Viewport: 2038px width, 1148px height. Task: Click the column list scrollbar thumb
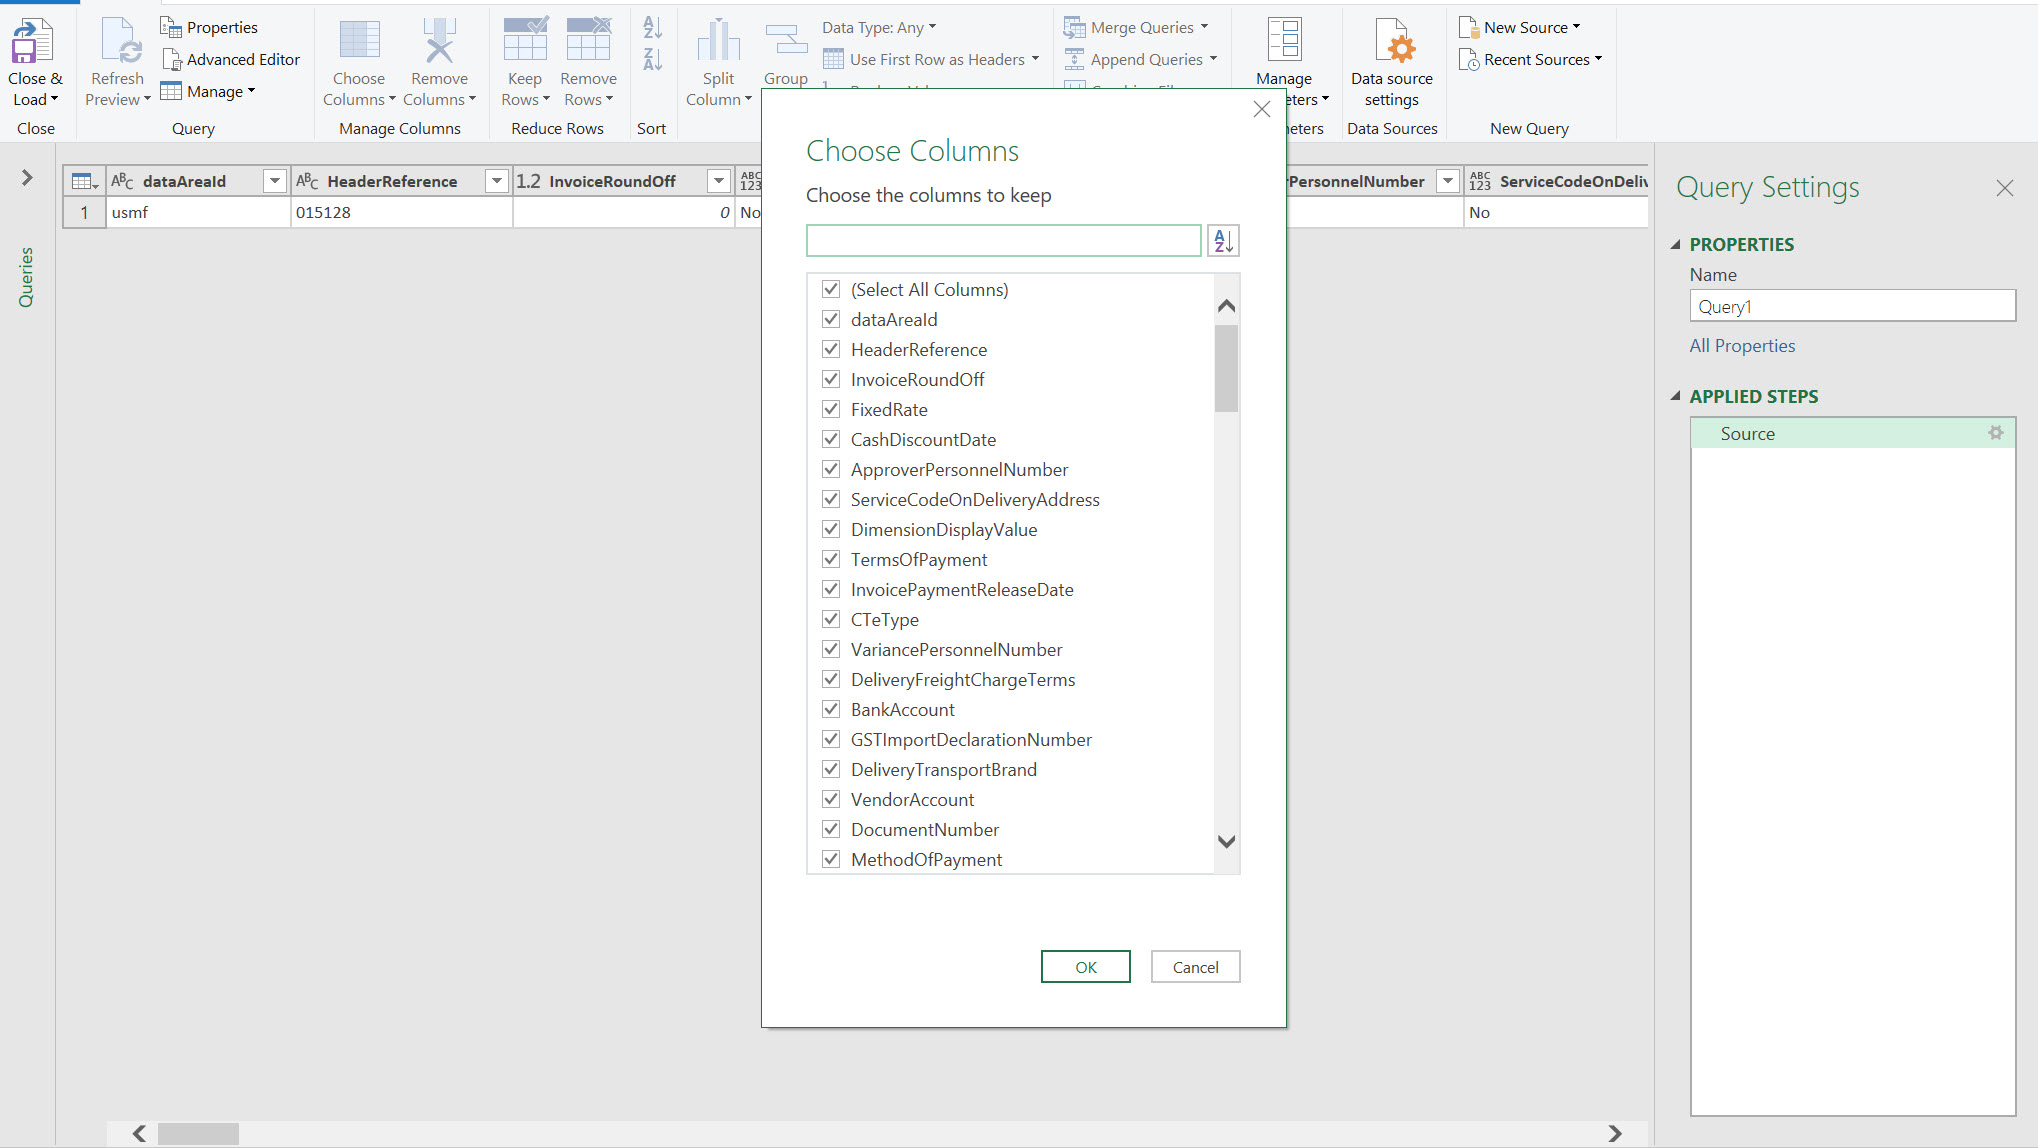point(1226,368)
